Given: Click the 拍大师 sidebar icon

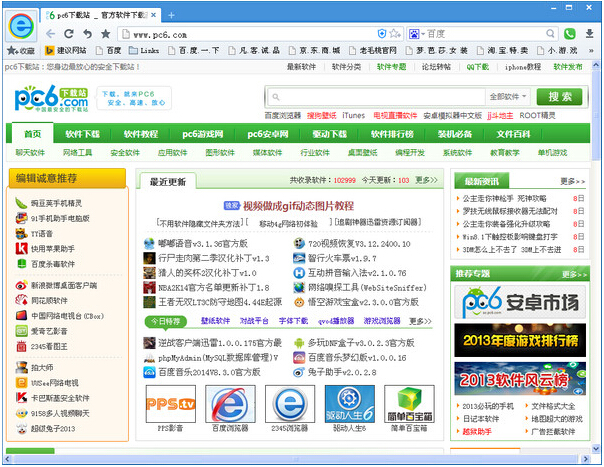Looking at the screenshot, I should (21, 368).
